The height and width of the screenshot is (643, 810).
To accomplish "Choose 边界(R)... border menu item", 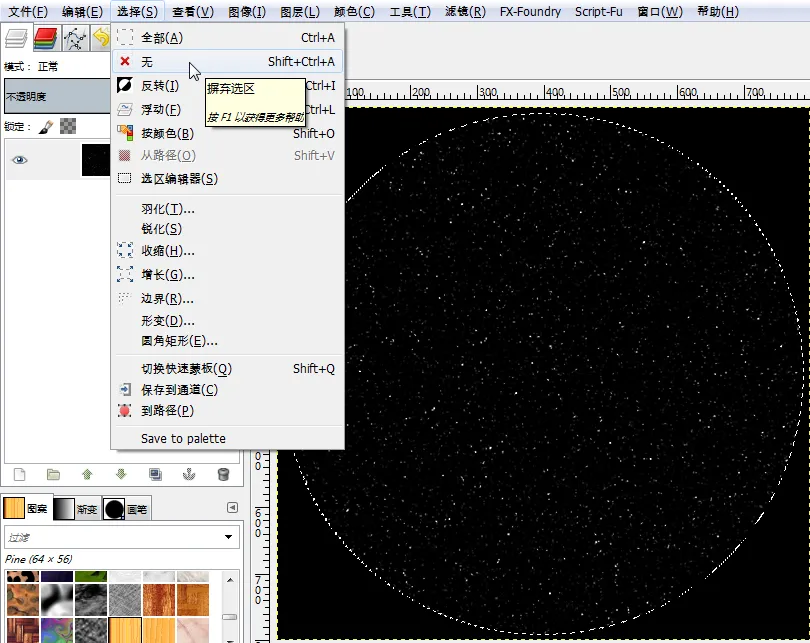I will click(x=227, y=298).
